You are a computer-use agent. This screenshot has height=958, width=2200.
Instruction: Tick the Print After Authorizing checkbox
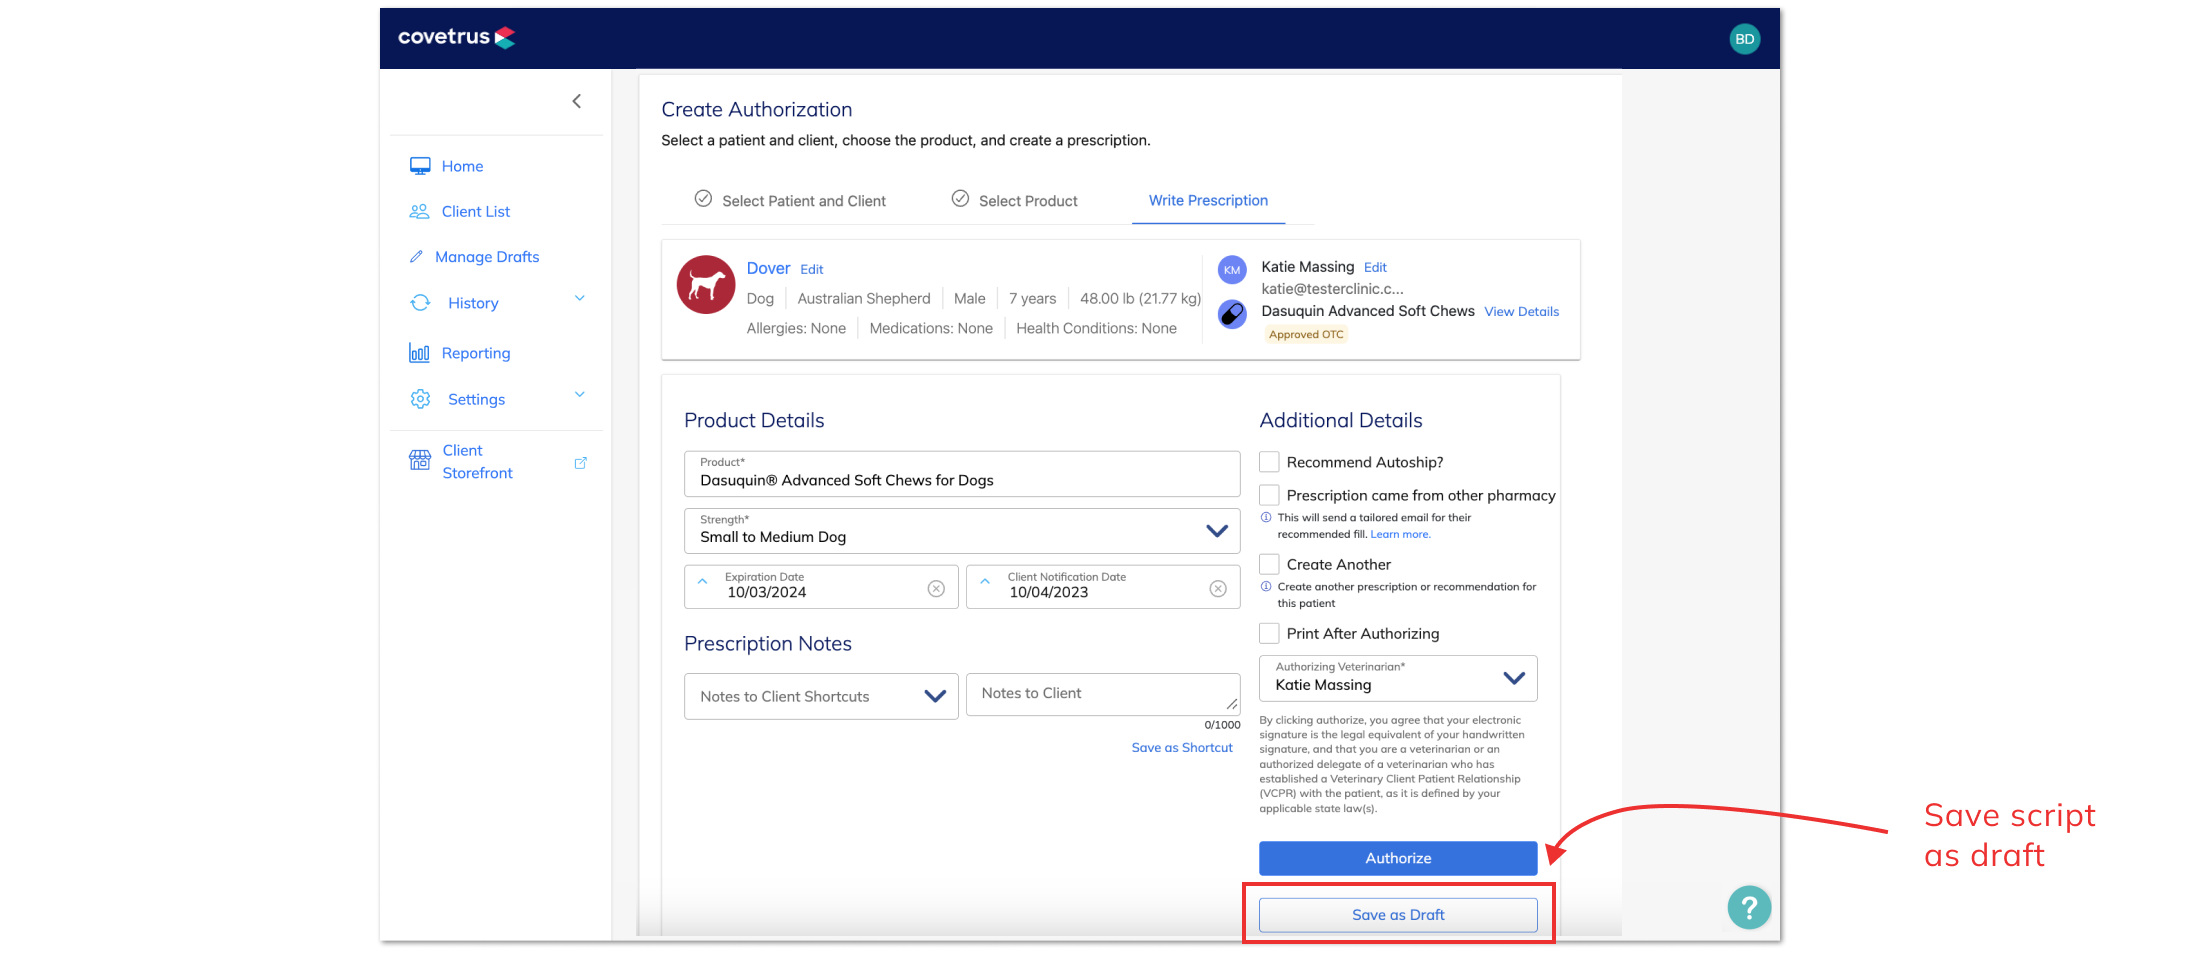1269,633
